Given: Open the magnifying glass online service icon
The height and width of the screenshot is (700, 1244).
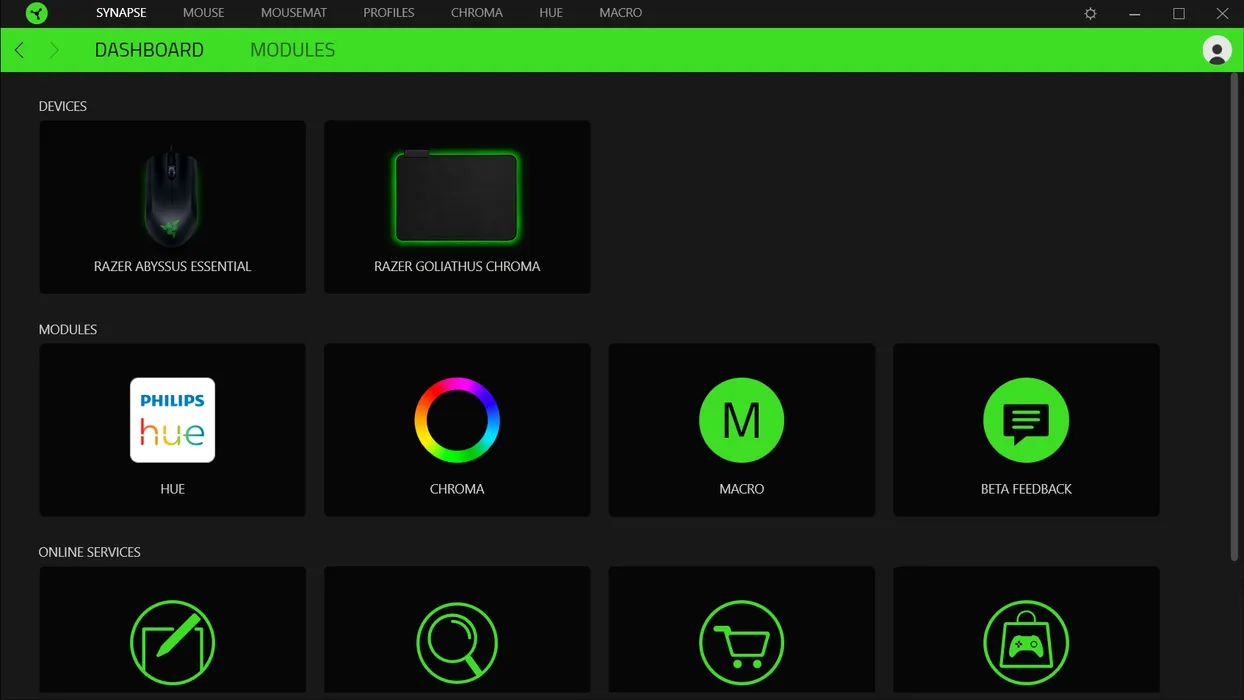Looking at the screenshot, I should (457, 642).
